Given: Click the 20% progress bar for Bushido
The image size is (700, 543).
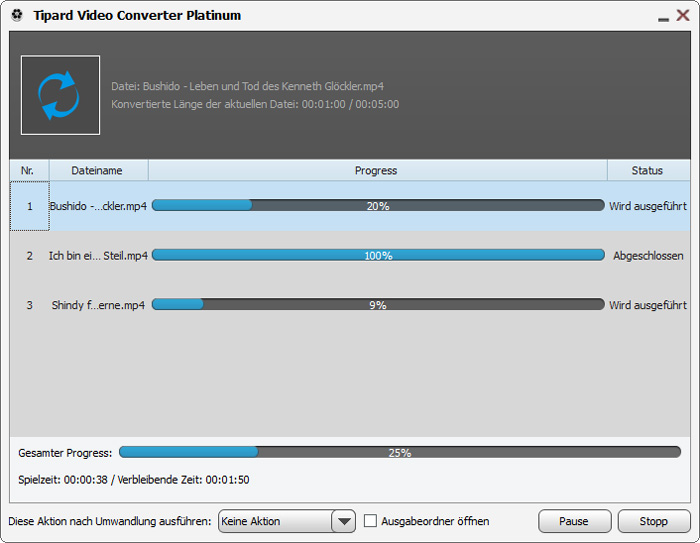Looking at the screenshot, I should click(x=378, y=205).
